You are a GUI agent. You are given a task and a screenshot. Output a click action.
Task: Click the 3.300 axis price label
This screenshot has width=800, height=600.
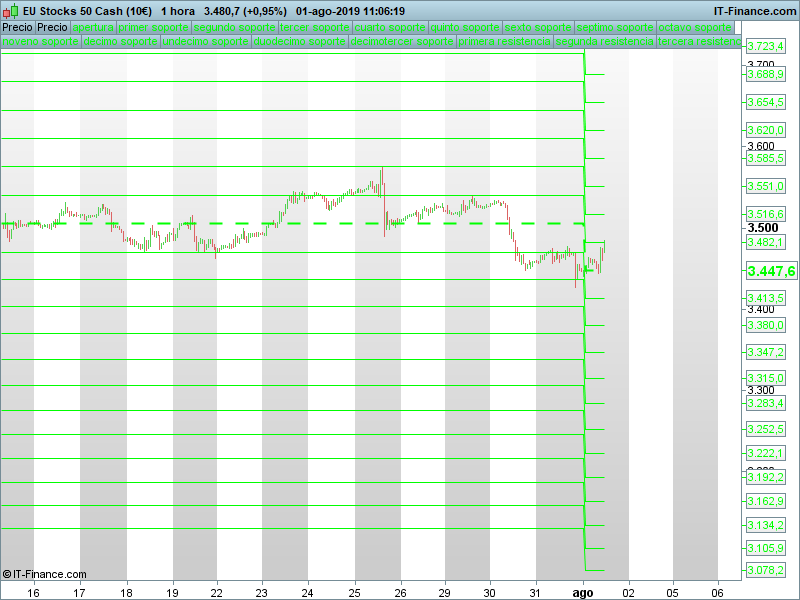[x=761, y=390]
